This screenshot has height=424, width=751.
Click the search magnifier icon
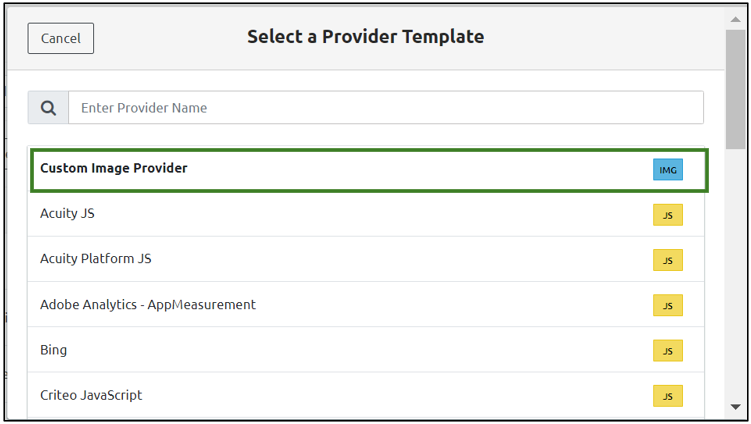(x=48, y=108)
